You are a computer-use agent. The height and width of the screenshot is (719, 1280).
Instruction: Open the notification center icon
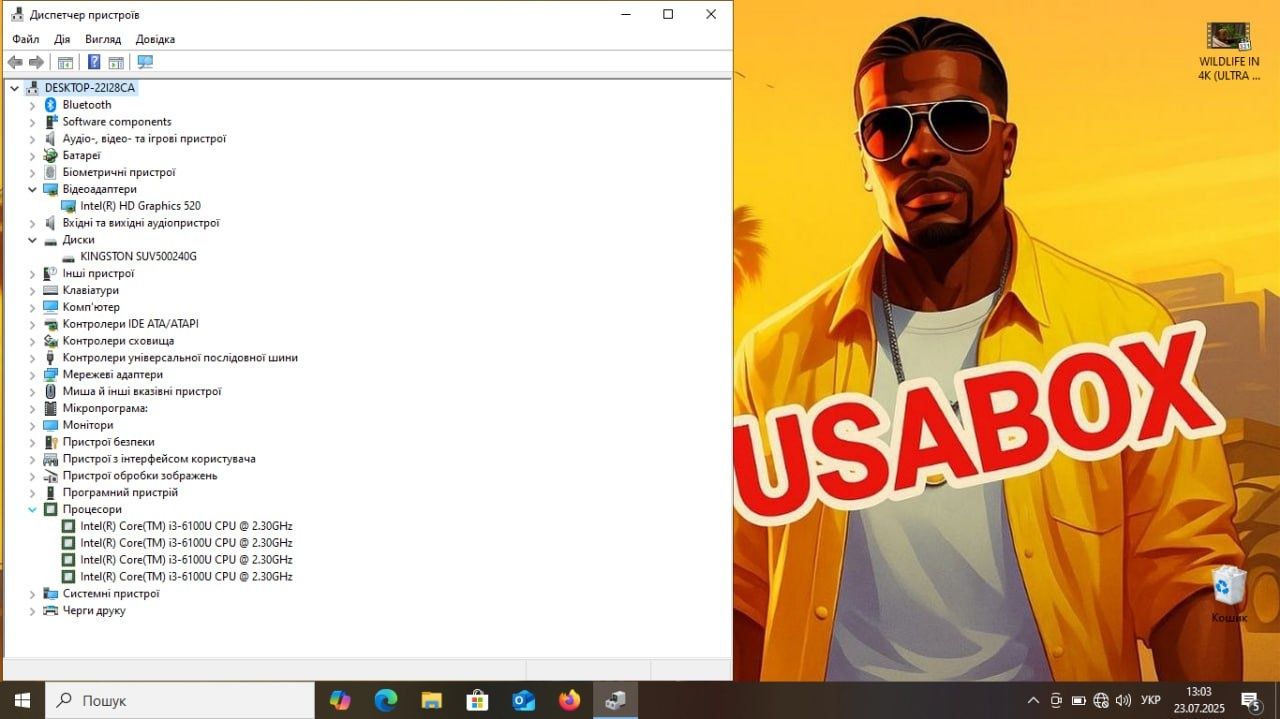click(x=1250, y=700)
